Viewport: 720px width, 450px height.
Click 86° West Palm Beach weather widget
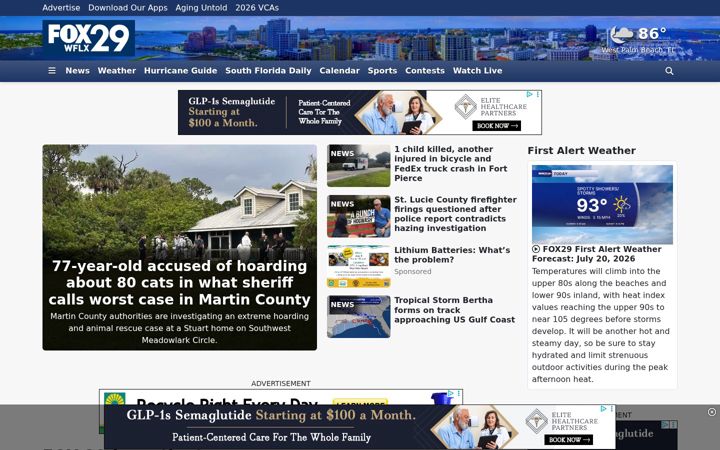coord(639,40)
